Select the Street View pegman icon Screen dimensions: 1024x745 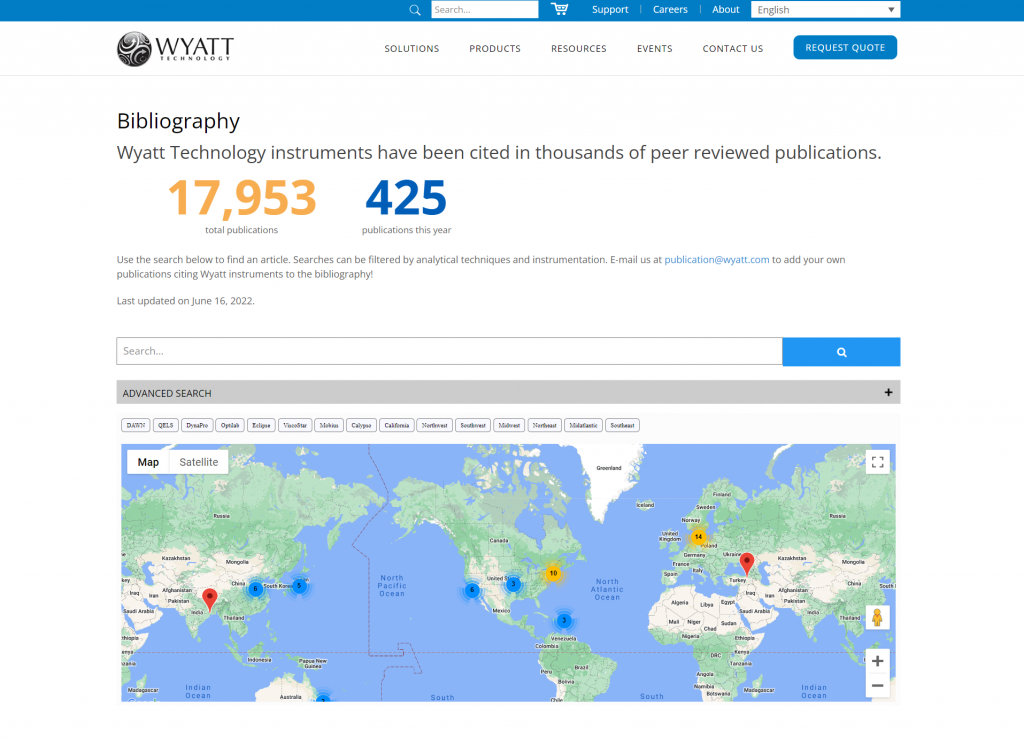[877, 617]
